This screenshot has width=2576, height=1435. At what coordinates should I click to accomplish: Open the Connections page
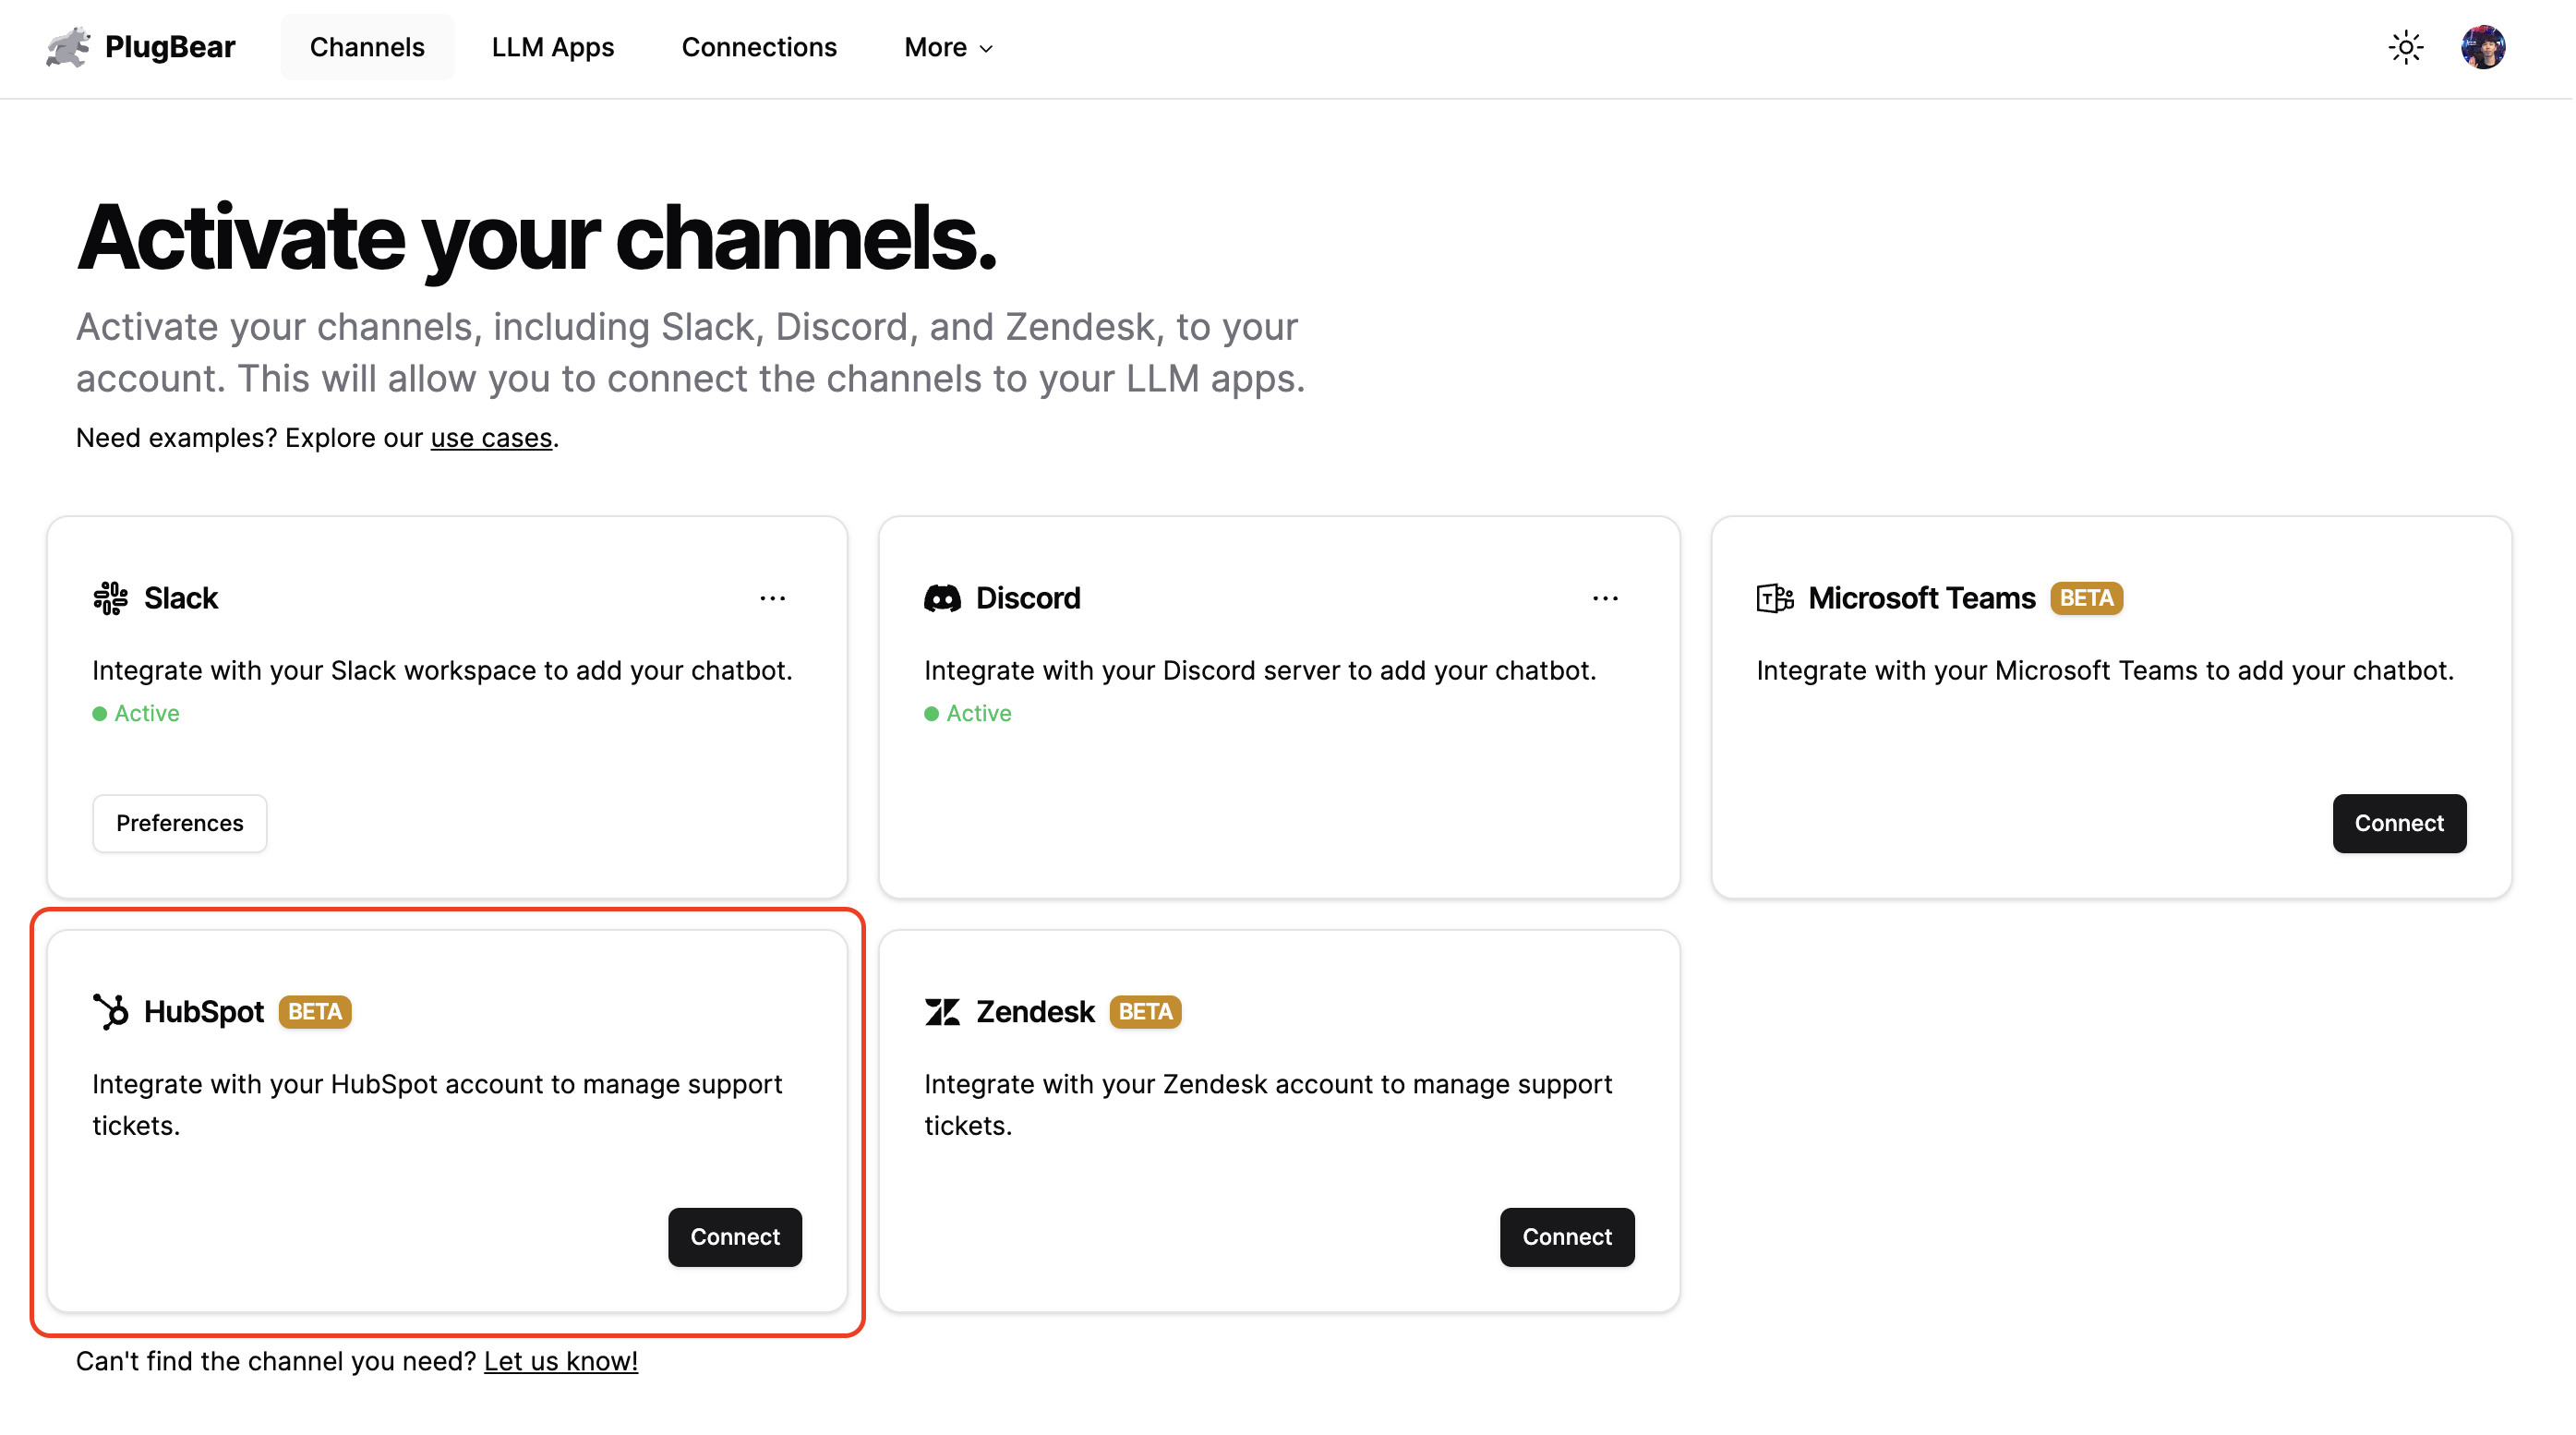pos(759,47)
